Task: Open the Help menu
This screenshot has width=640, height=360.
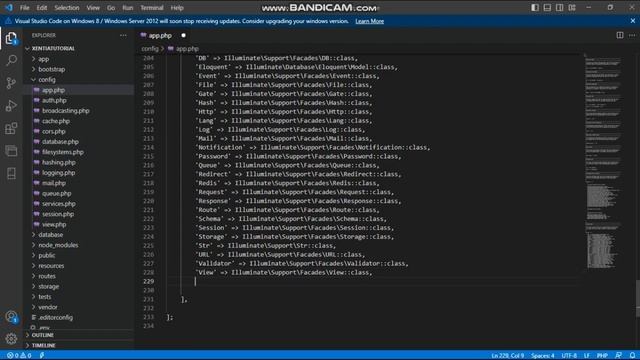Action: coord(177,8)
